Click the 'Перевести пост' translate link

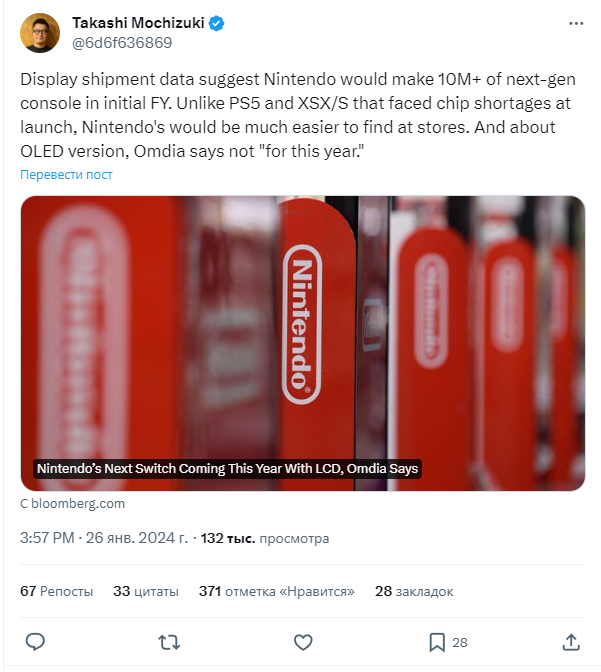tap(66, 174)
